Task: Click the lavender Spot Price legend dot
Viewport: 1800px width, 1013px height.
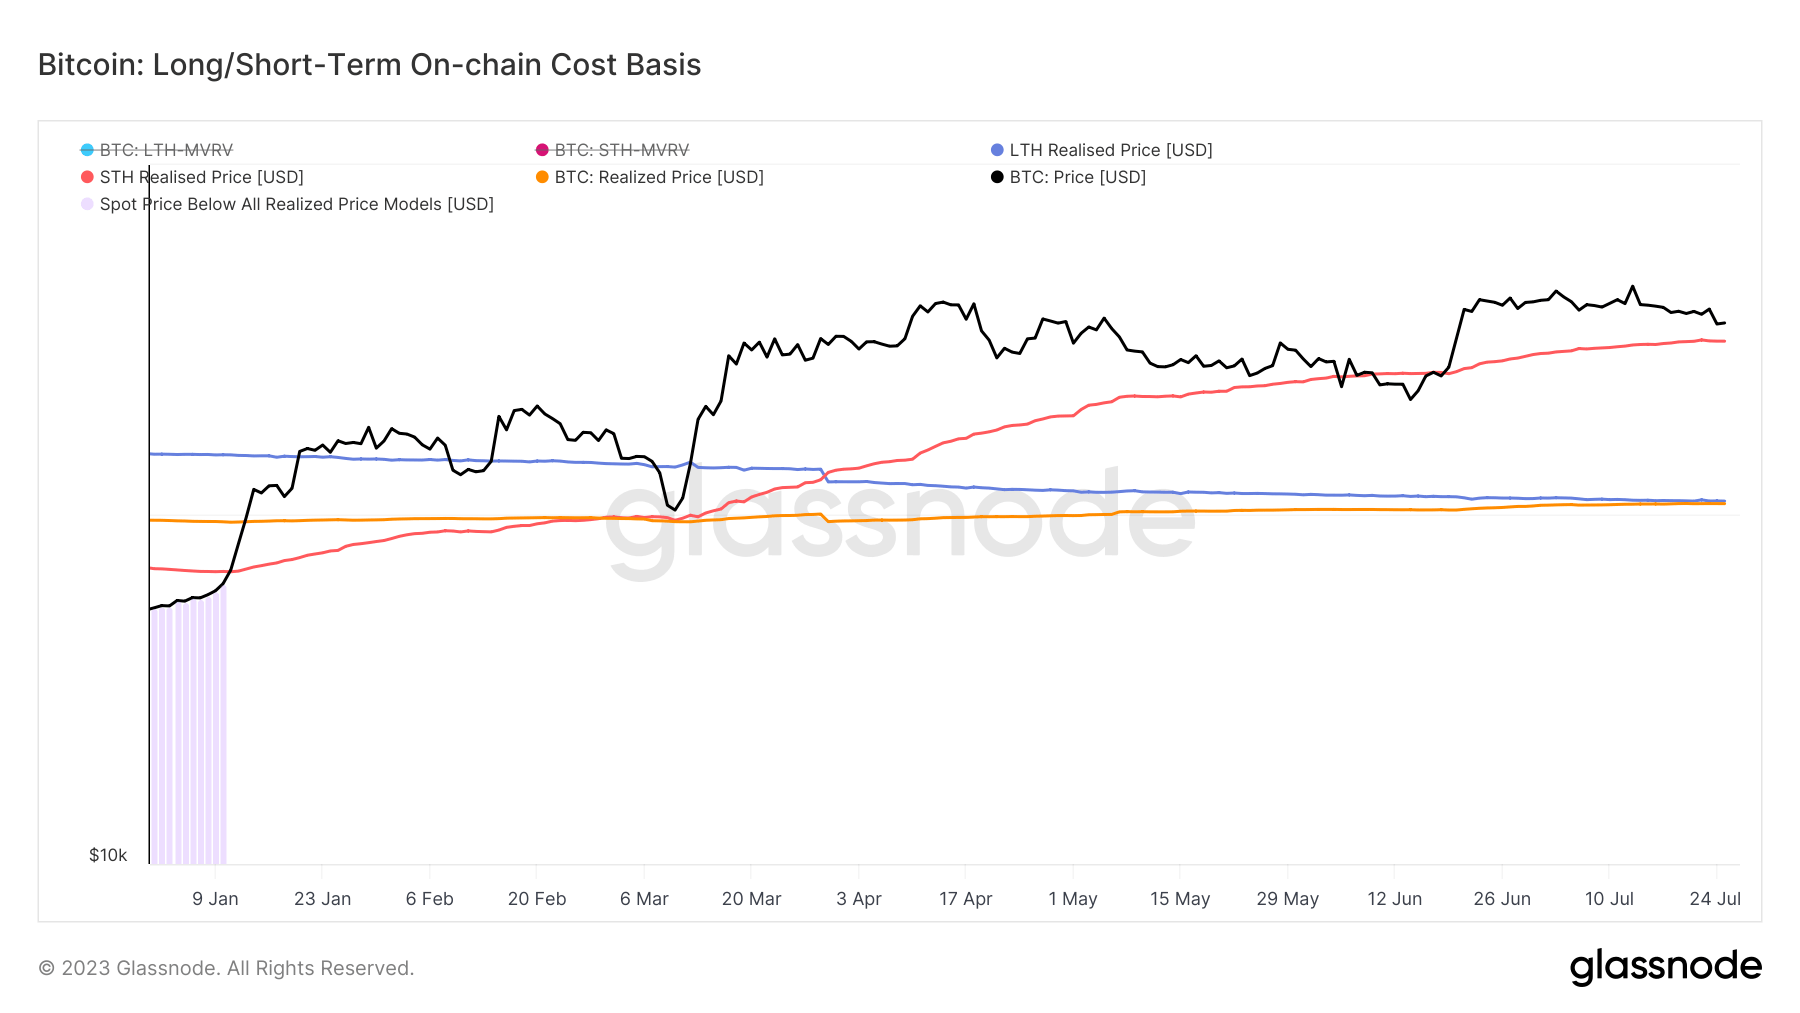Action: (x=88, y=204)
